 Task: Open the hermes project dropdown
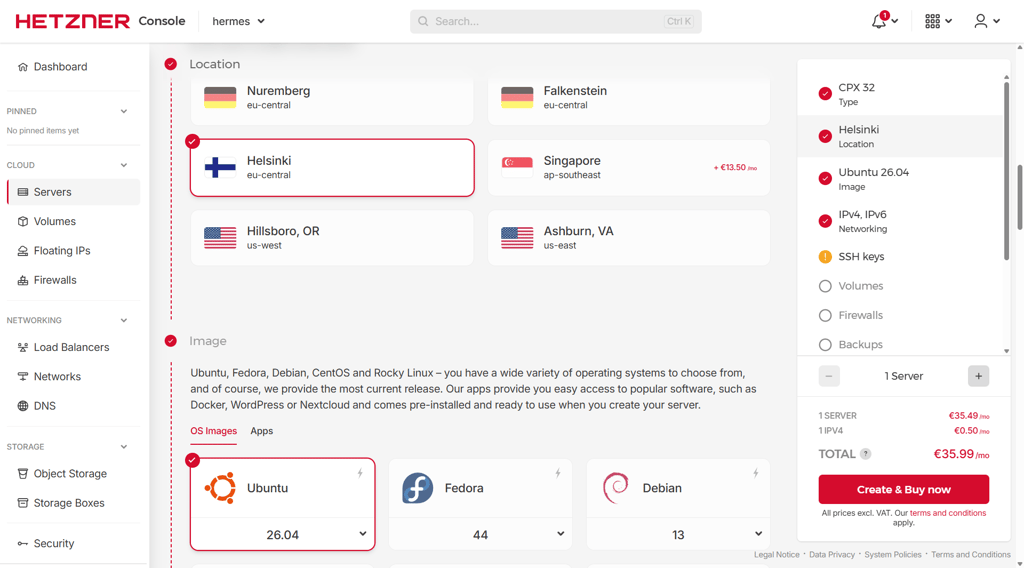(238, 22)
